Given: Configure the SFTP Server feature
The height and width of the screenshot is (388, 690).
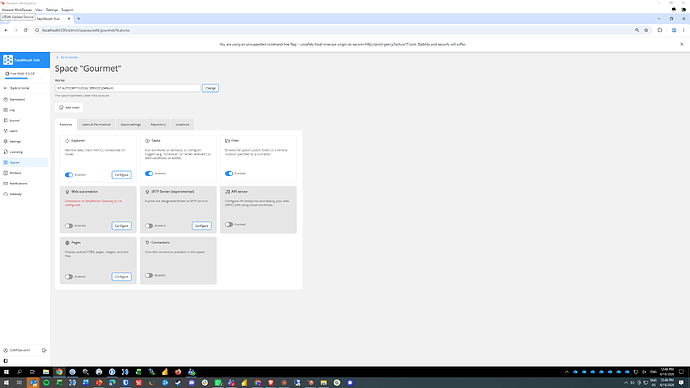Looking at the screenshot, I should 202,226.
